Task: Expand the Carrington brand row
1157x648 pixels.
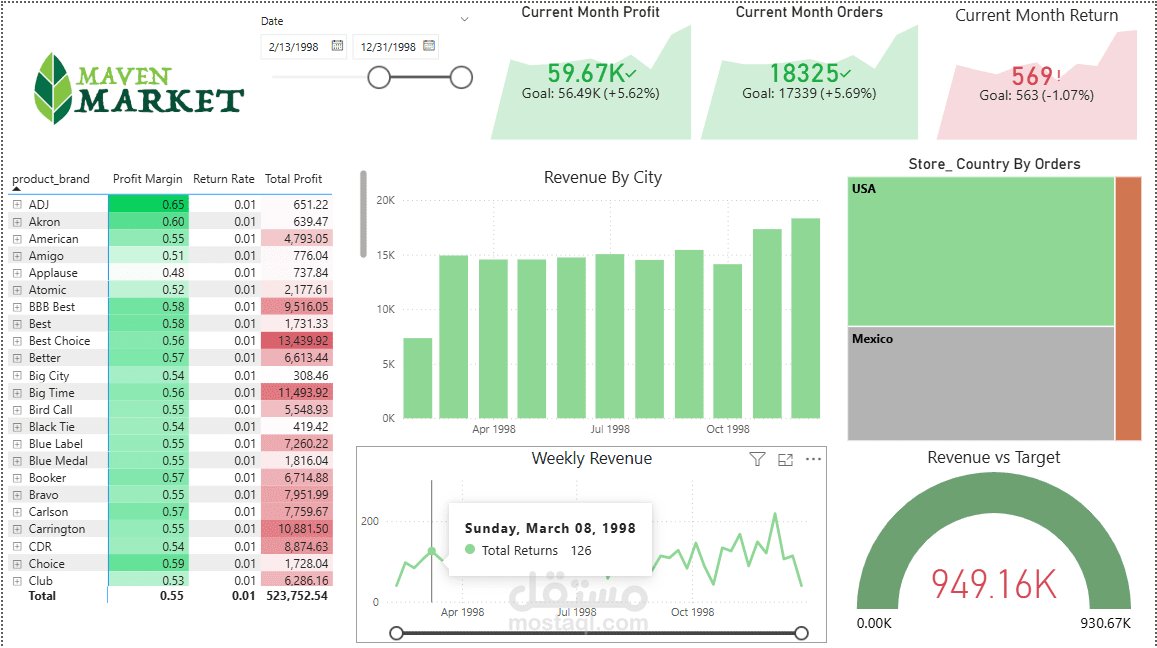Action: click(17, 529)
